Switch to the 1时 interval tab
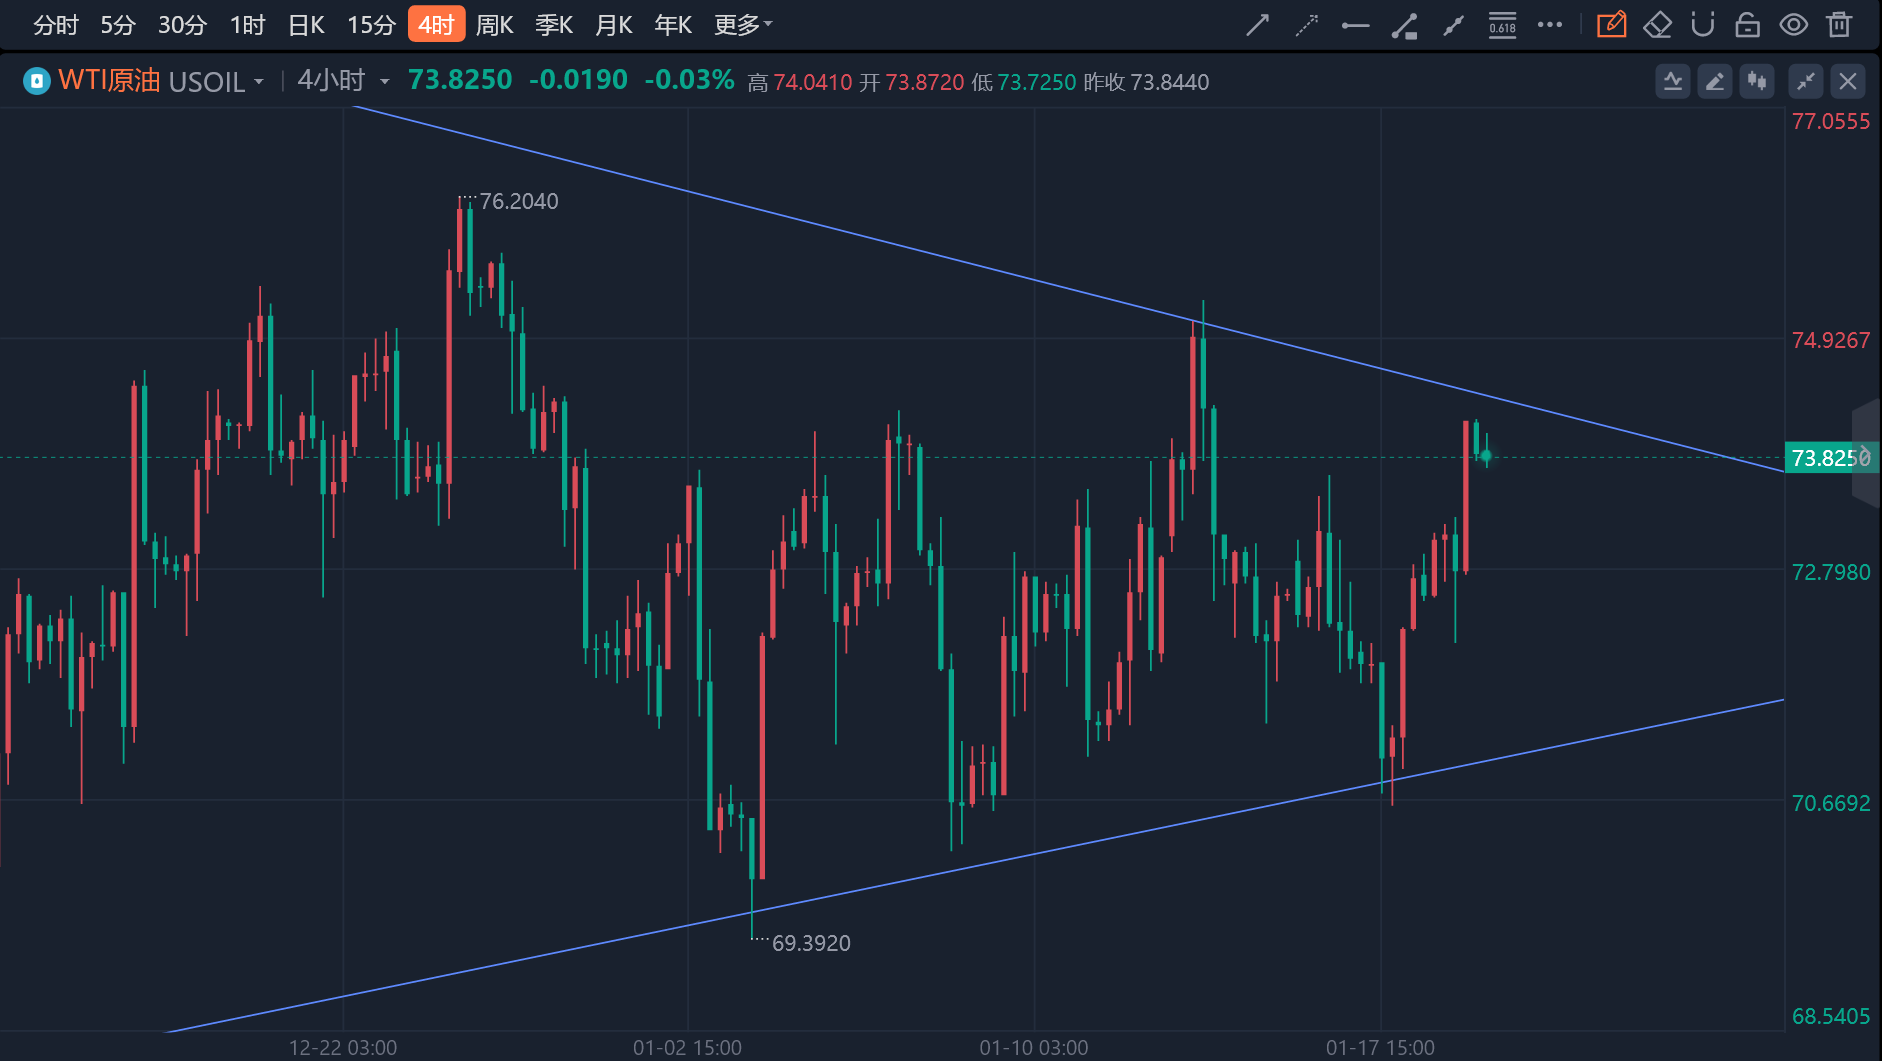 coord(247,25)
